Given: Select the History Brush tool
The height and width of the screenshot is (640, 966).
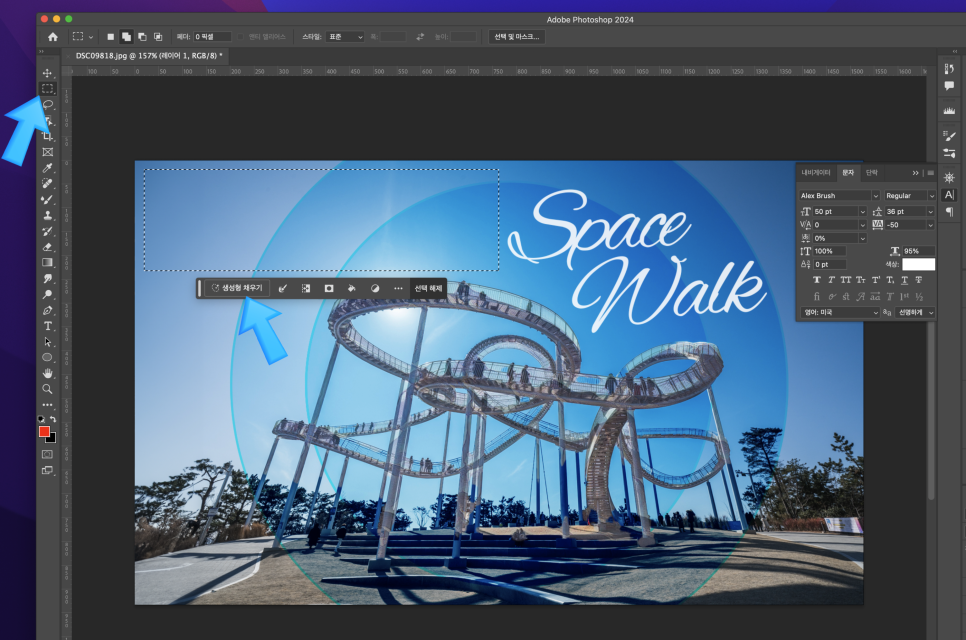Looking at the screenshot, I should point(47,231).
